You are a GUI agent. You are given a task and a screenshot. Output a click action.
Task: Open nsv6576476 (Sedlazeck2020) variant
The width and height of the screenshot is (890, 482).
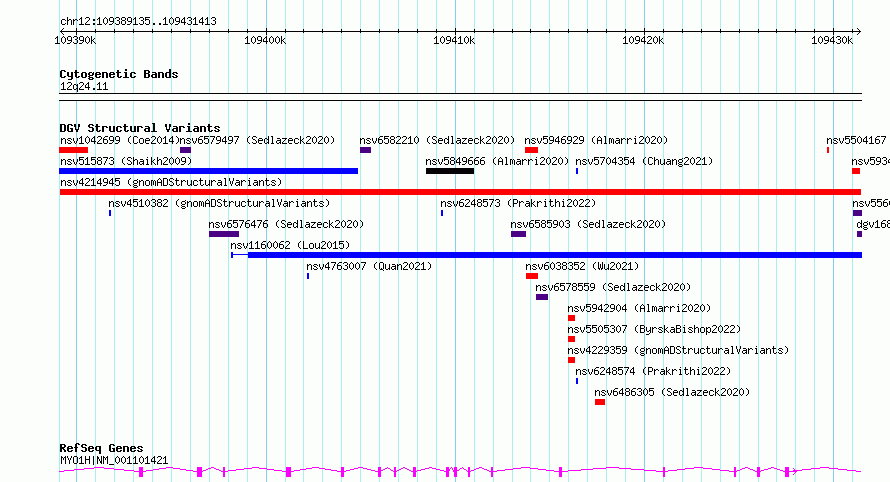[x=286, y=224]
